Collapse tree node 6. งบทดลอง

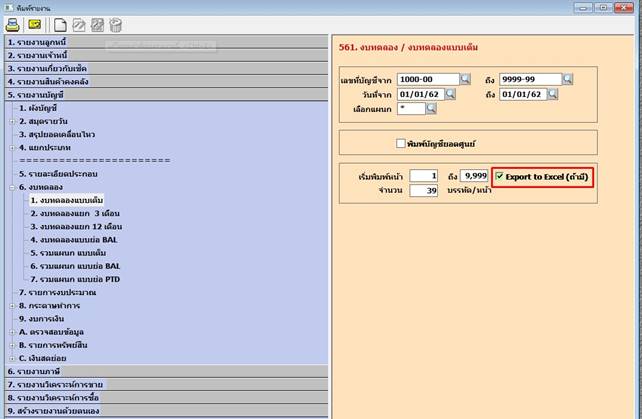(x=12, y=188)
